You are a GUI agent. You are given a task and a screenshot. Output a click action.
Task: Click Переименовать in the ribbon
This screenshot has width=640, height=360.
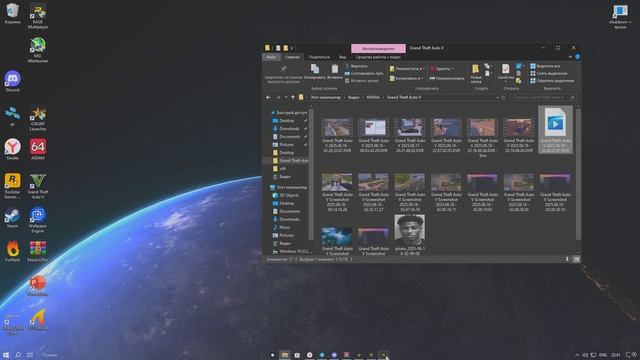[x=447, y=78]
